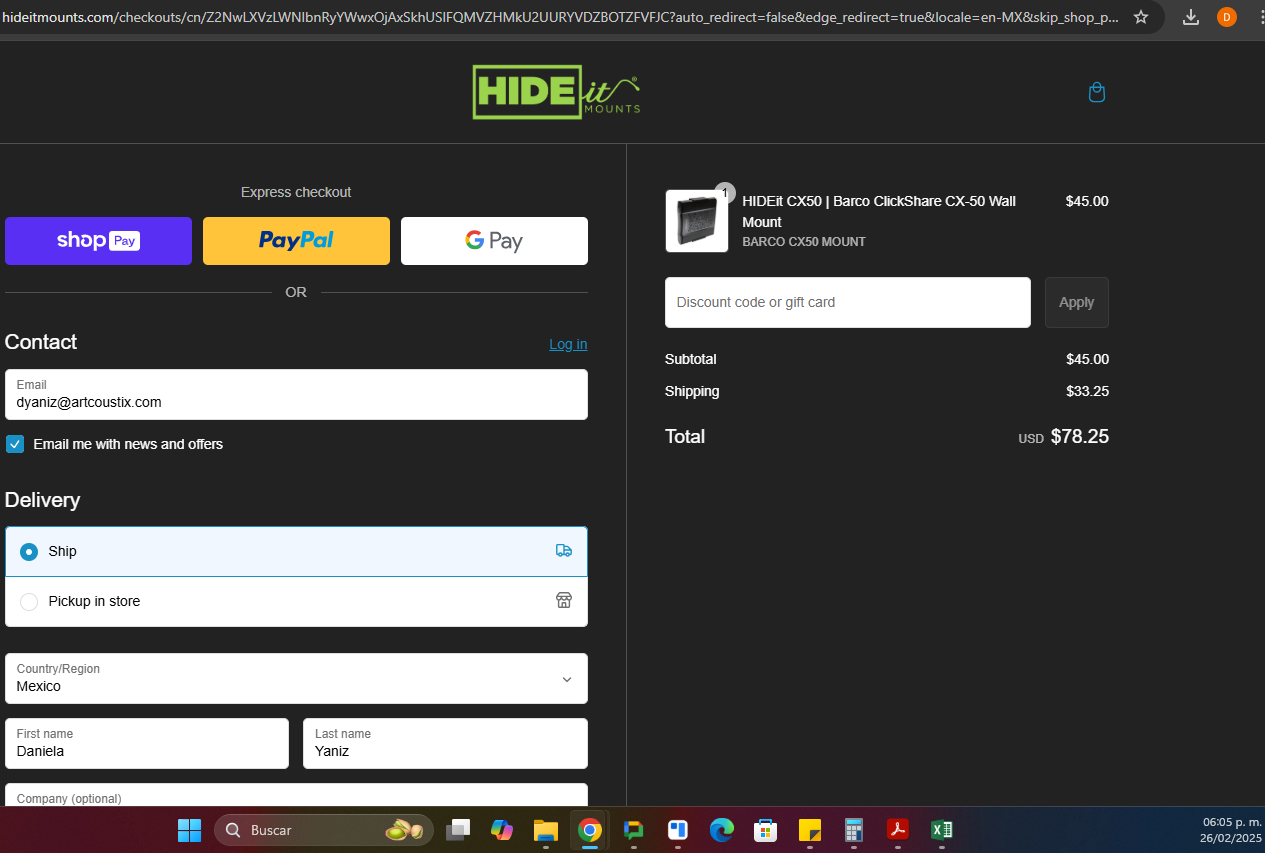Open Adobe Acrobat from the taskbar
1265x853 pixels.
(x=897, y=830)
